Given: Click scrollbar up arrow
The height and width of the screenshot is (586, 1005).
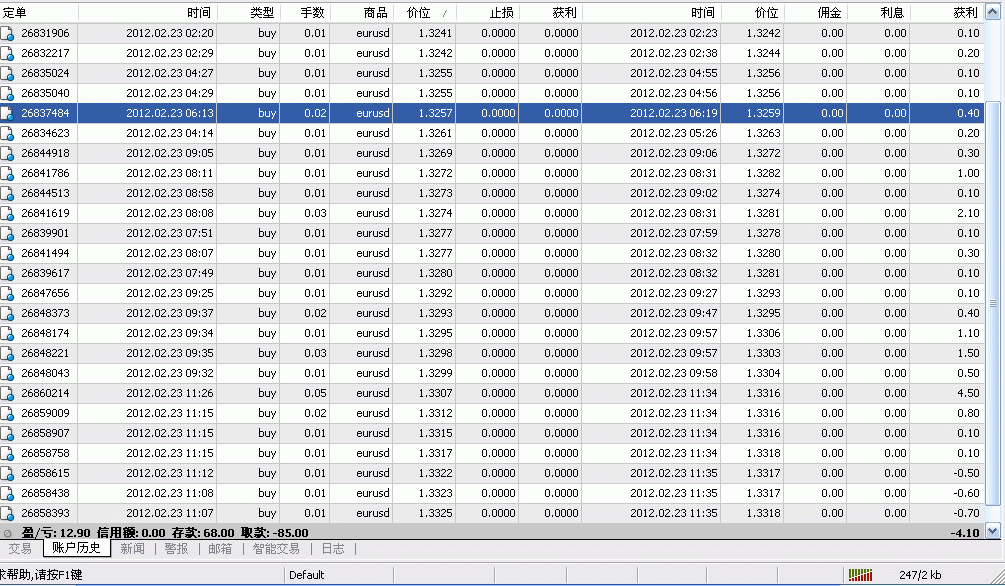Looking at the screenshot, I should pos(993,13).
